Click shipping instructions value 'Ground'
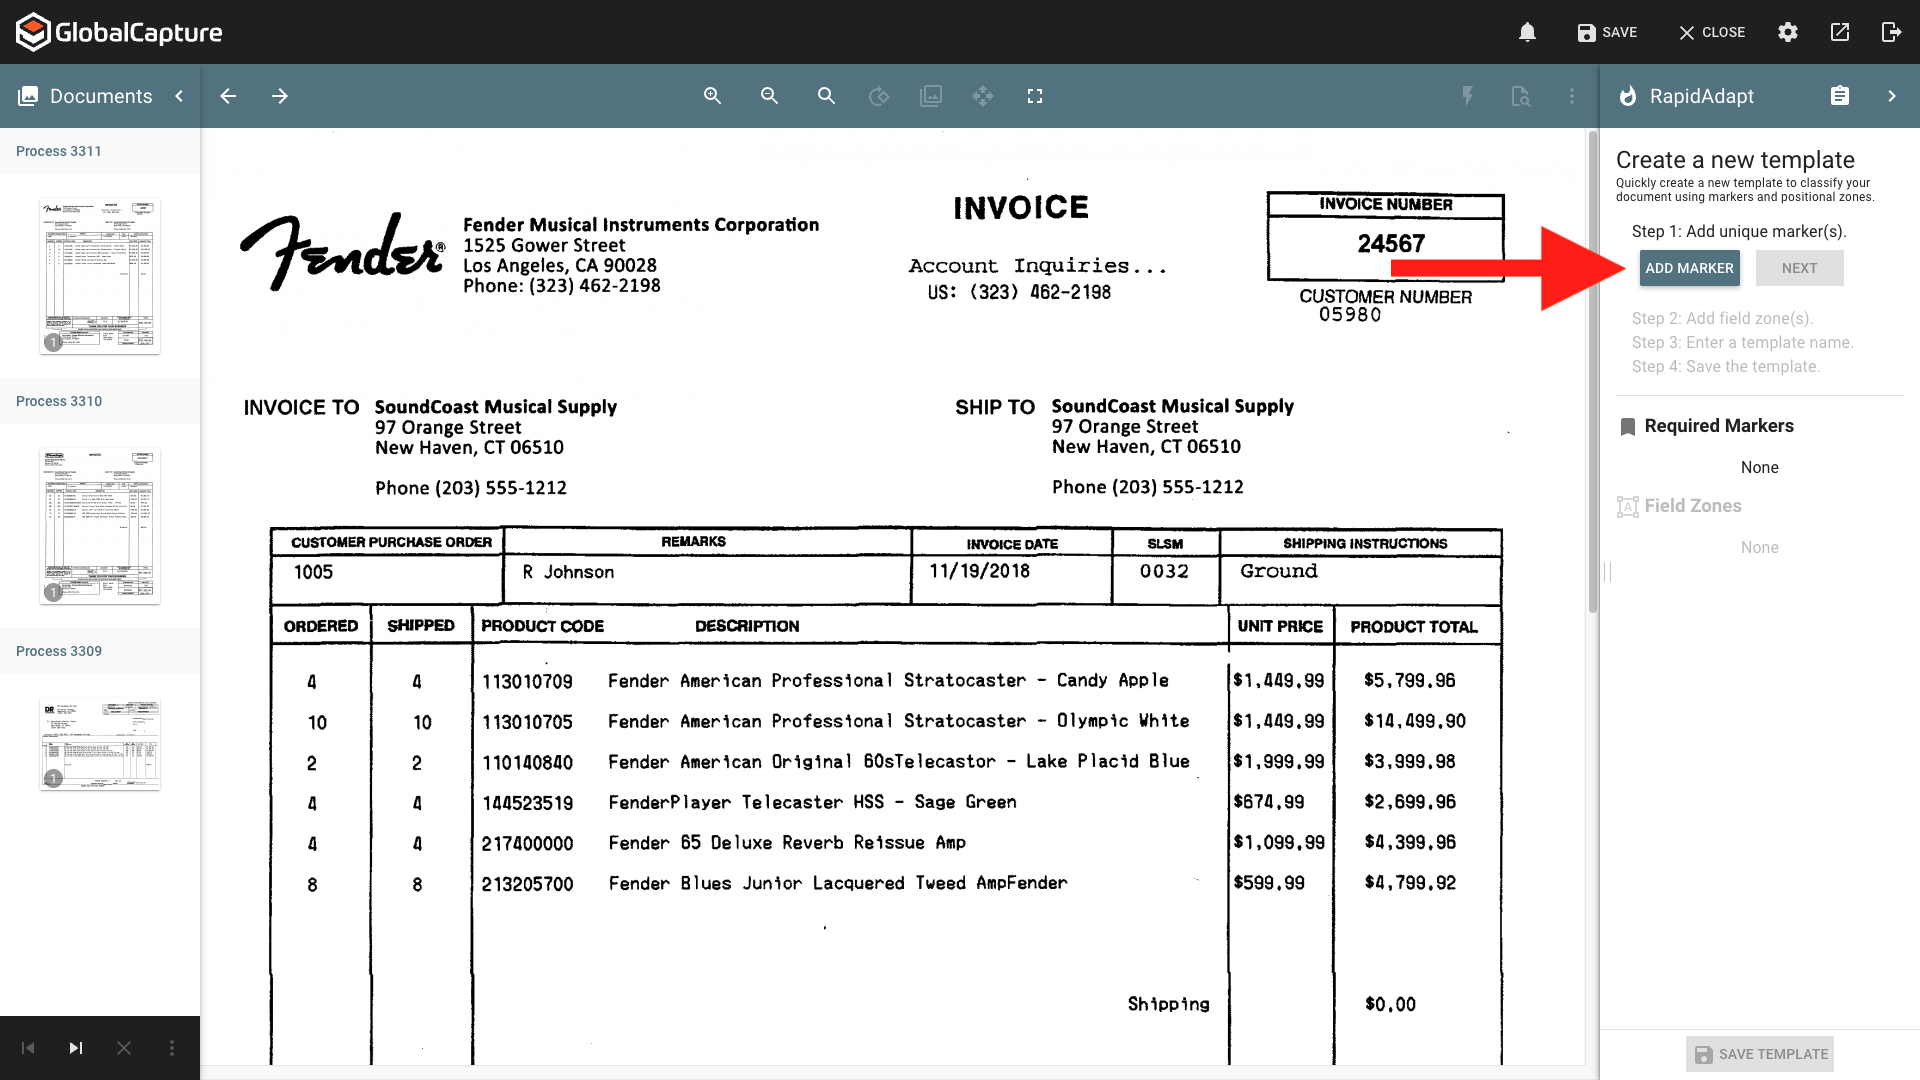1920x1080 pixels. (1279, 571)
